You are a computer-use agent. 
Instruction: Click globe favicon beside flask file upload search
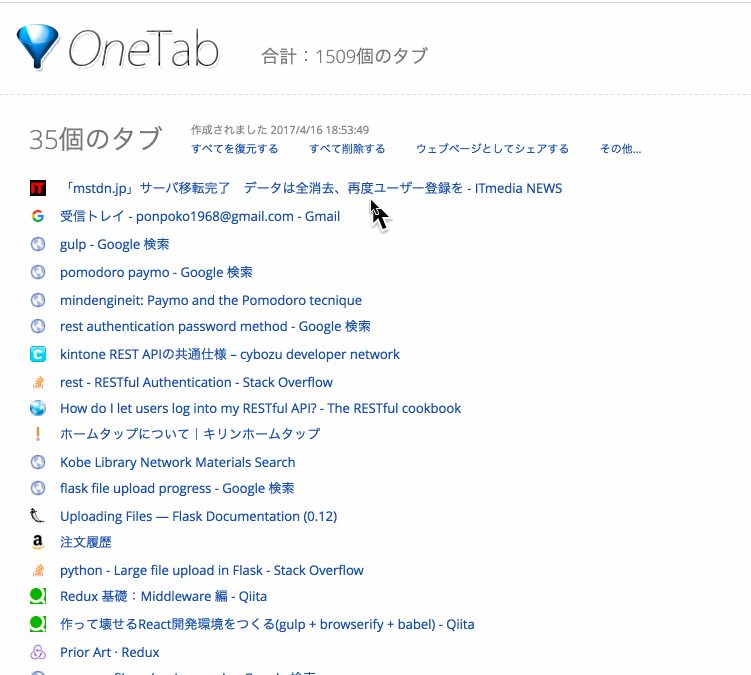tap(38, 488)
